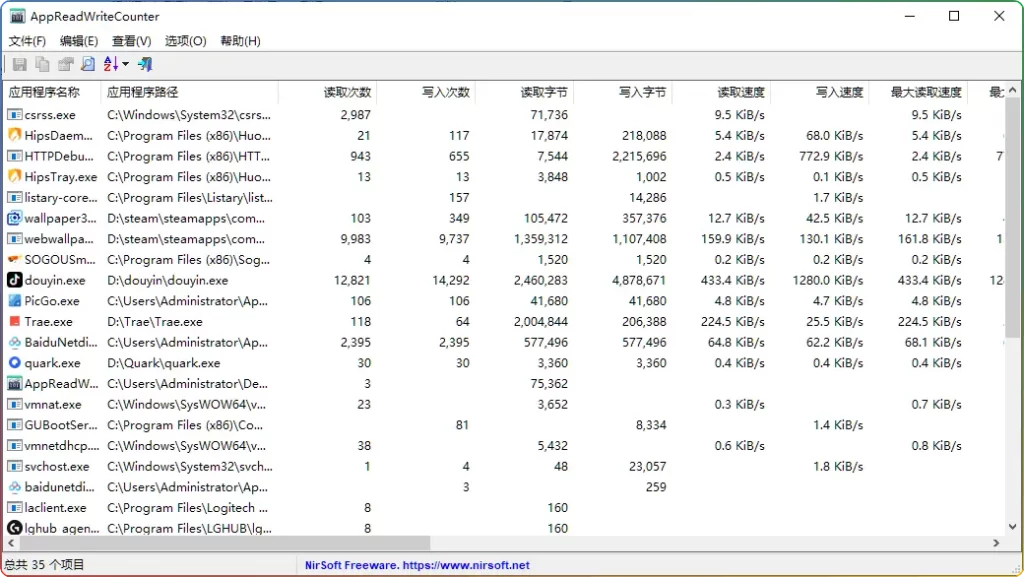Click the HipsTray.exe row icon
Viewport: 1024px width, 577px height.
click(x=14, y=176)
